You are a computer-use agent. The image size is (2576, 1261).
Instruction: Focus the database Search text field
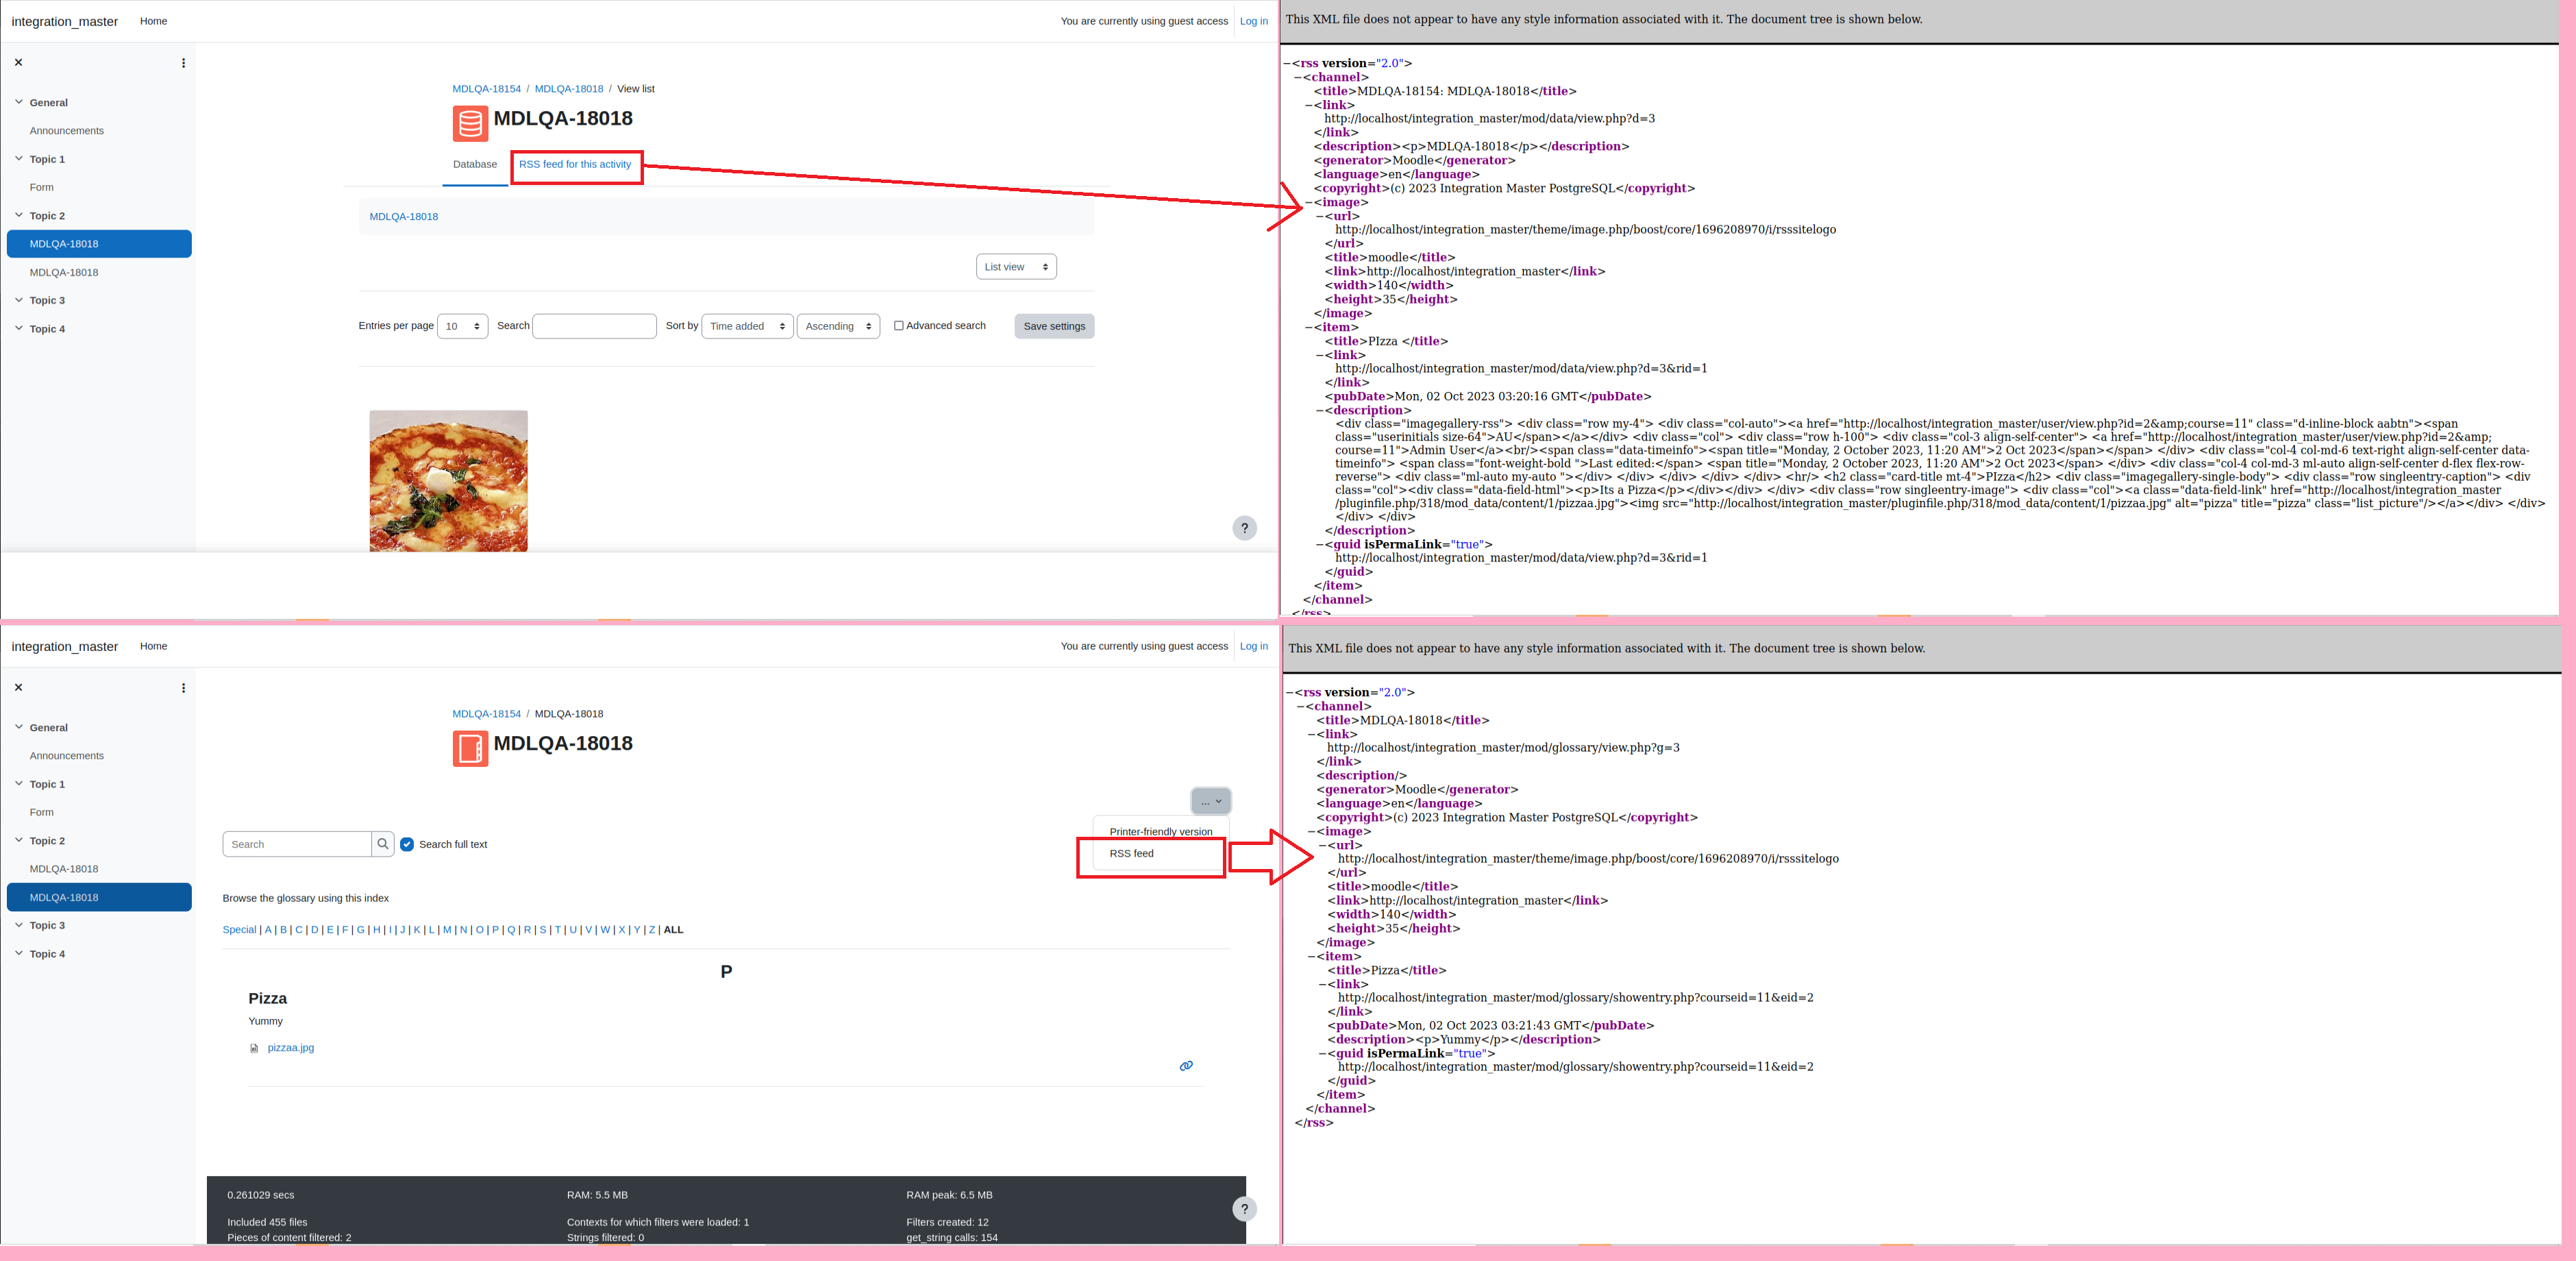pos(594,326)
